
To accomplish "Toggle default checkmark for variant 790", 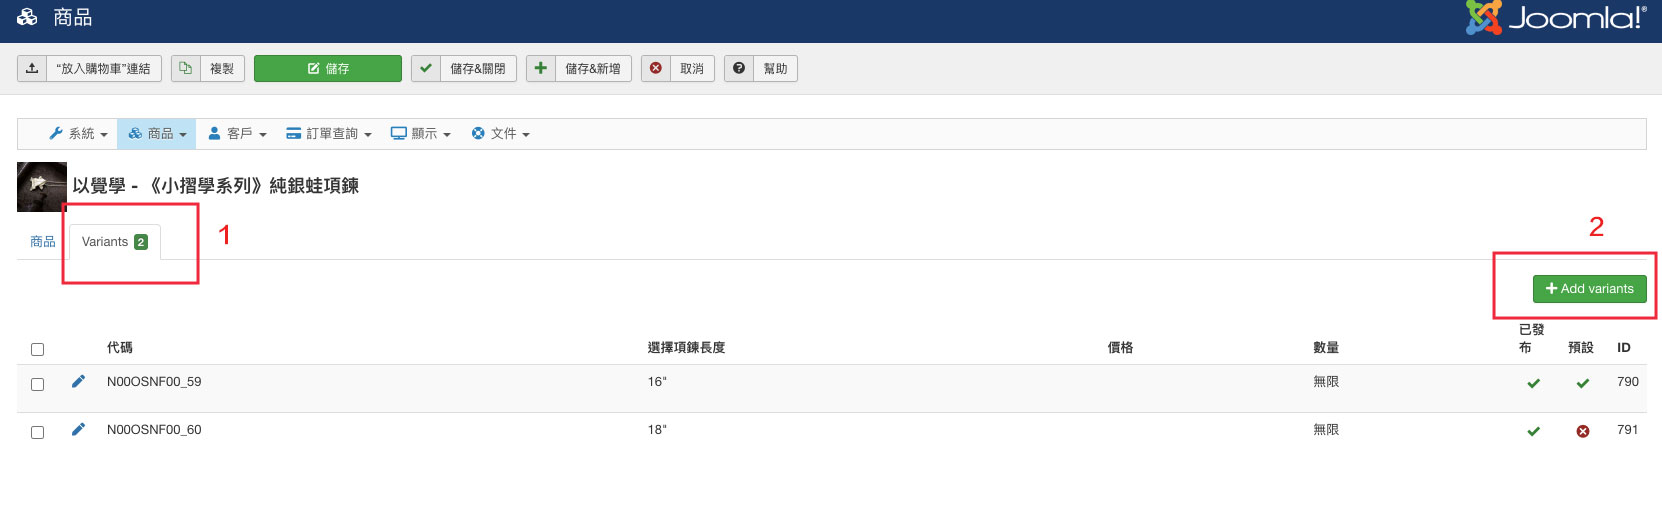I will [1583, 383].
